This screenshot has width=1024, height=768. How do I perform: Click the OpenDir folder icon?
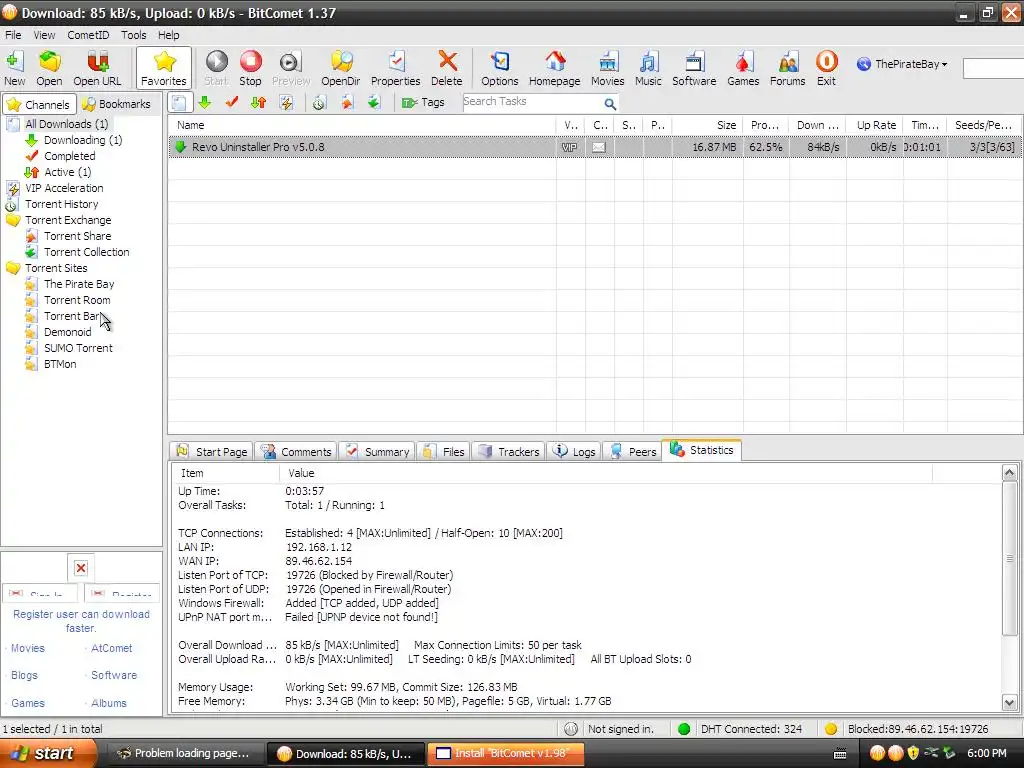(x=340, y=68)
